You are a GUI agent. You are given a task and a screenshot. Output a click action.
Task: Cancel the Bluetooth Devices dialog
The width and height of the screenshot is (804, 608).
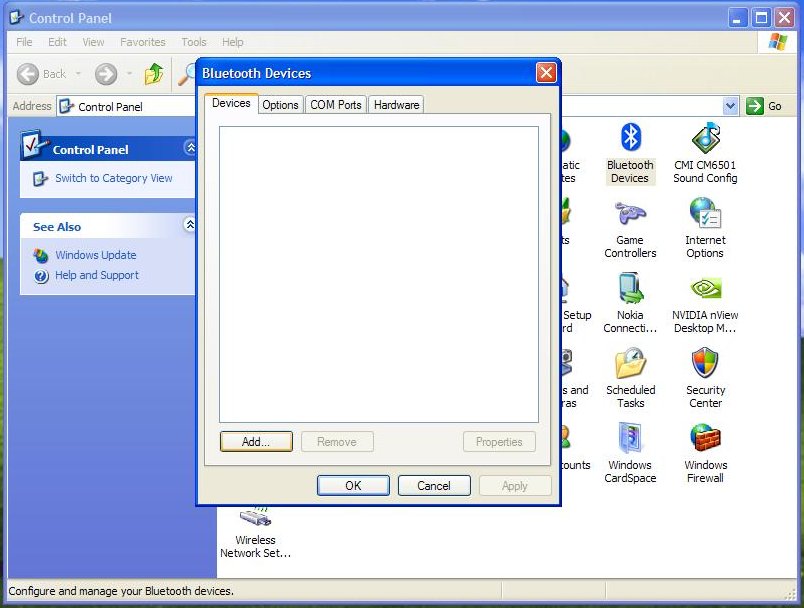(x=434, y=486)
